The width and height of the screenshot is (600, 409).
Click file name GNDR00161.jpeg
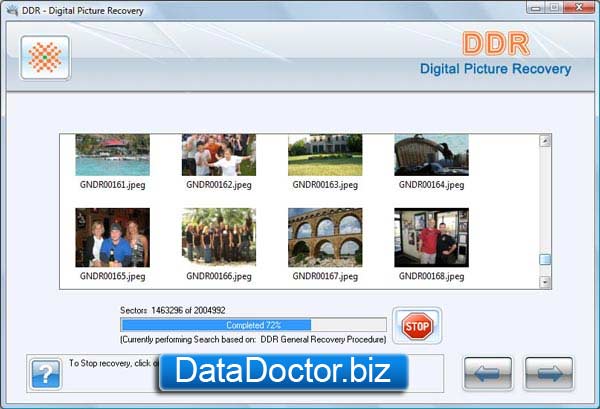[112, 185]
